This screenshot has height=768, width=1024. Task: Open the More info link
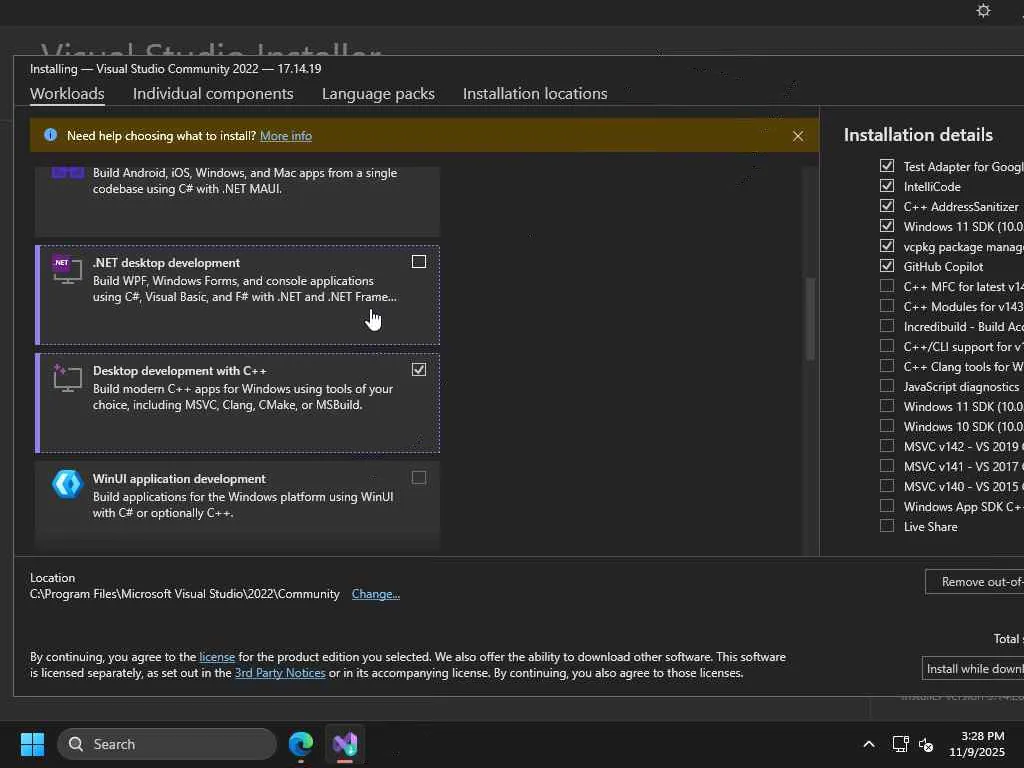tap(286, 136)
